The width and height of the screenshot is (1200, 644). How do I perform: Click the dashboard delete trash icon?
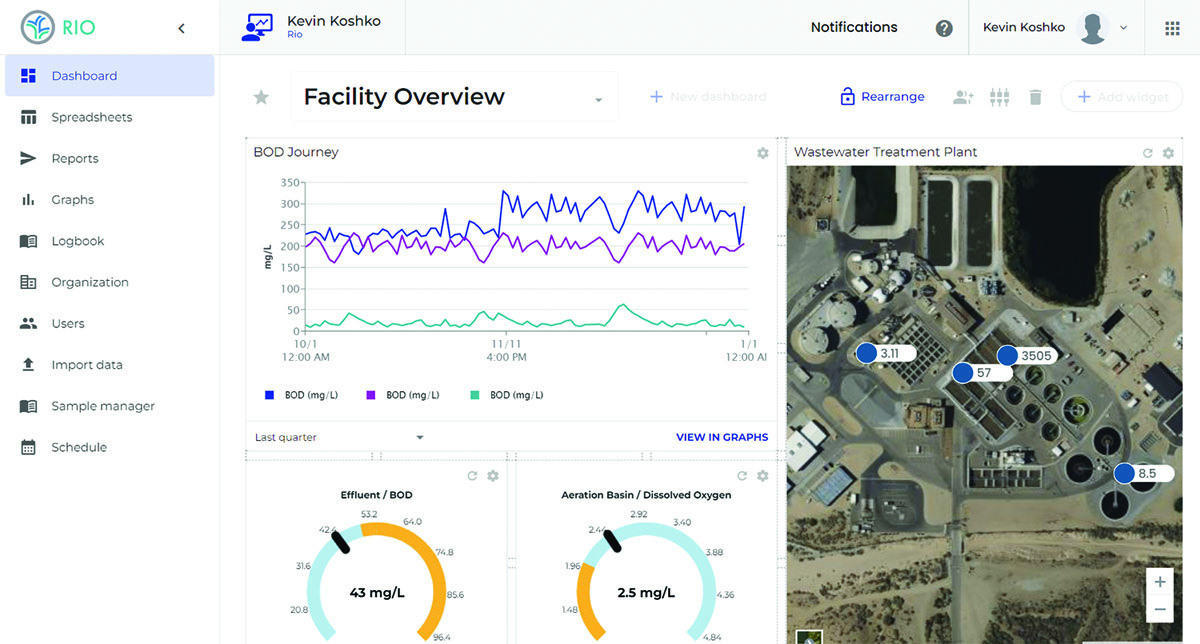(x=1035, y=97)
